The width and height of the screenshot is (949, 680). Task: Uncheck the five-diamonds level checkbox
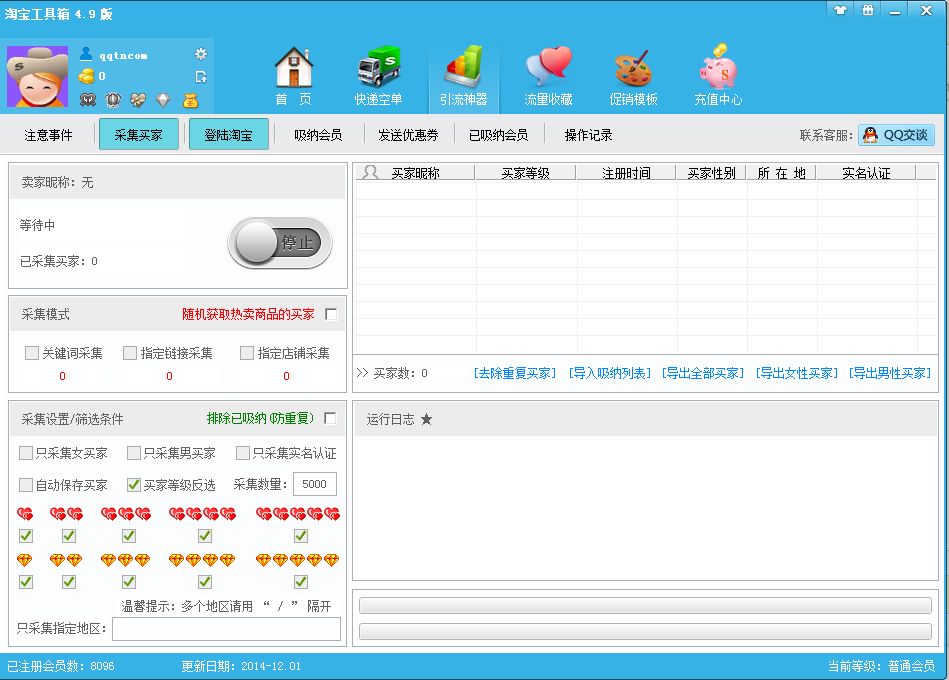(301, 582)
